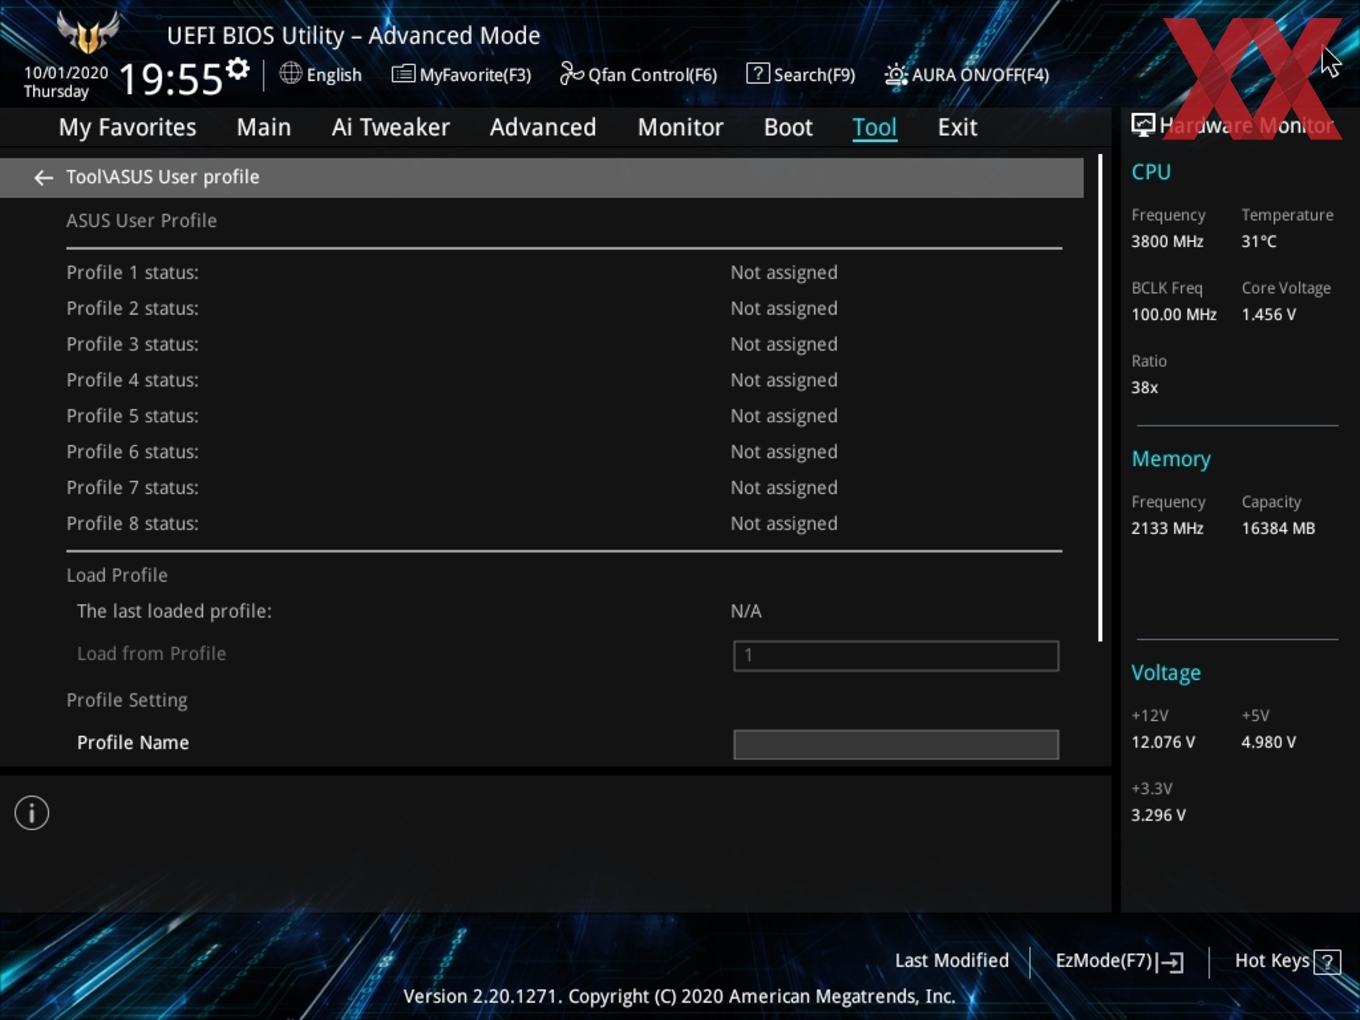
Task: Click the N/A last loaded value
Action: point(746,611)
